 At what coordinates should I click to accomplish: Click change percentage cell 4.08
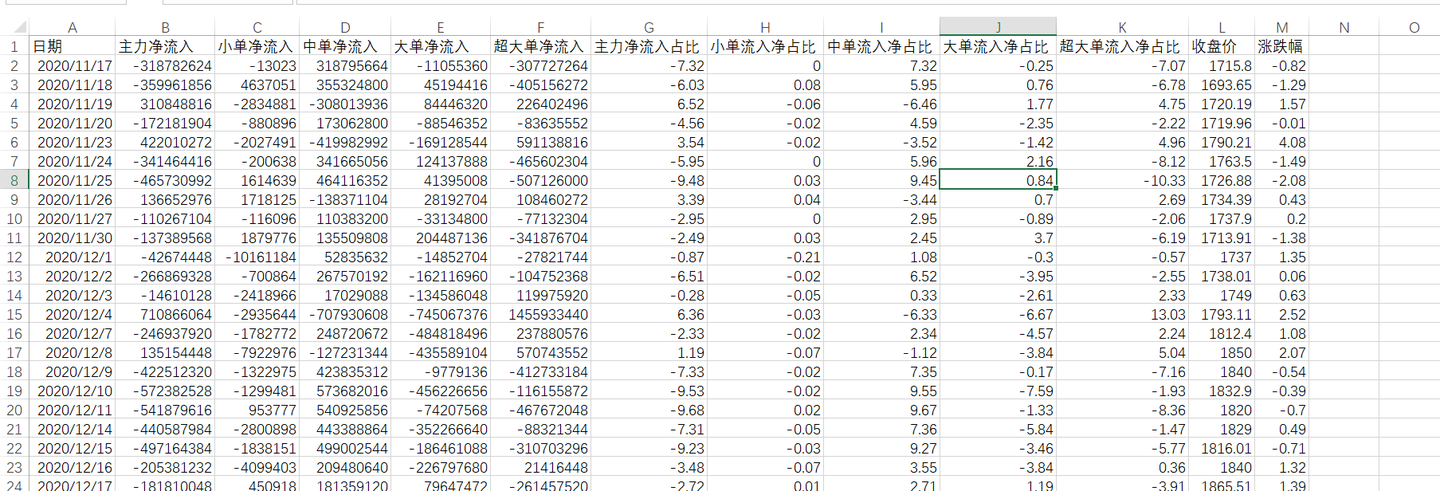pos(1282,142)
